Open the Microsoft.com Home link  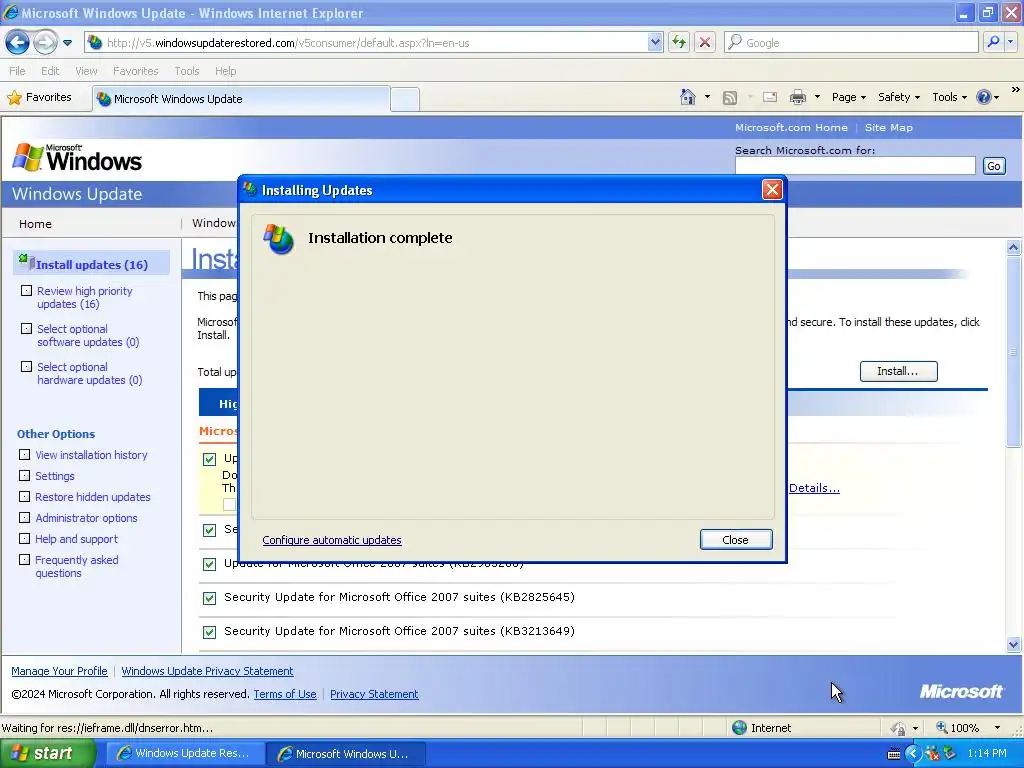[791, 127]
